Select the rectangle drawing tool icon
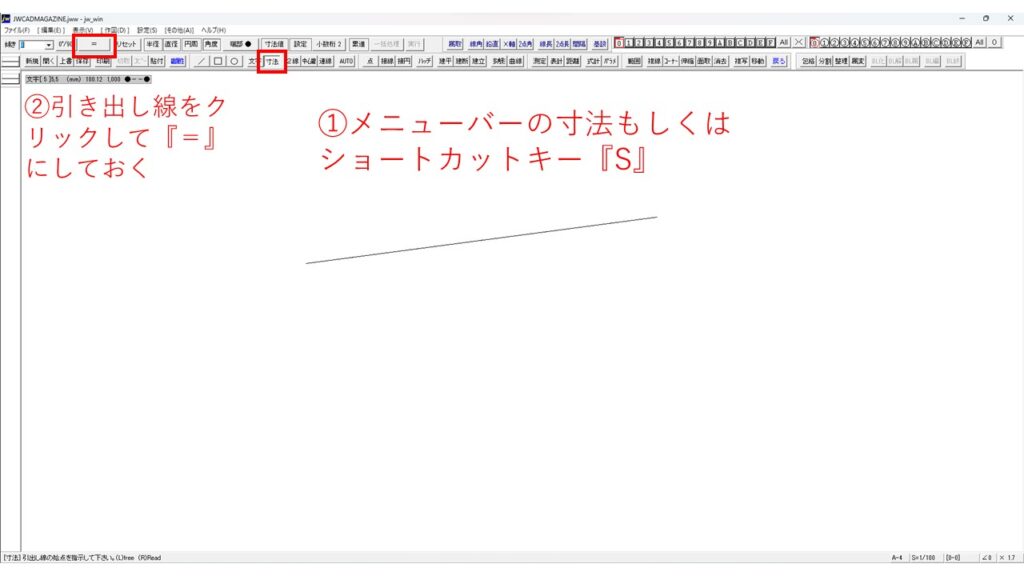Screen dimensions: 1024x576 [x=218, y=61]
